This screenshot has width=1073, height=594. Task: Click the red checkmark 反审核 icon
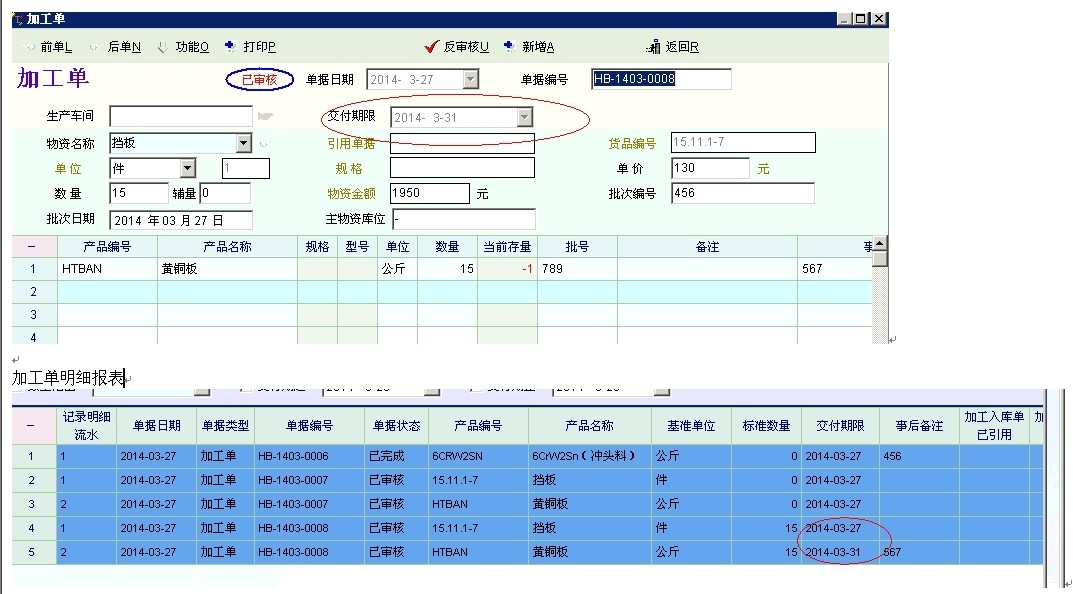click(x=431, y=46)
